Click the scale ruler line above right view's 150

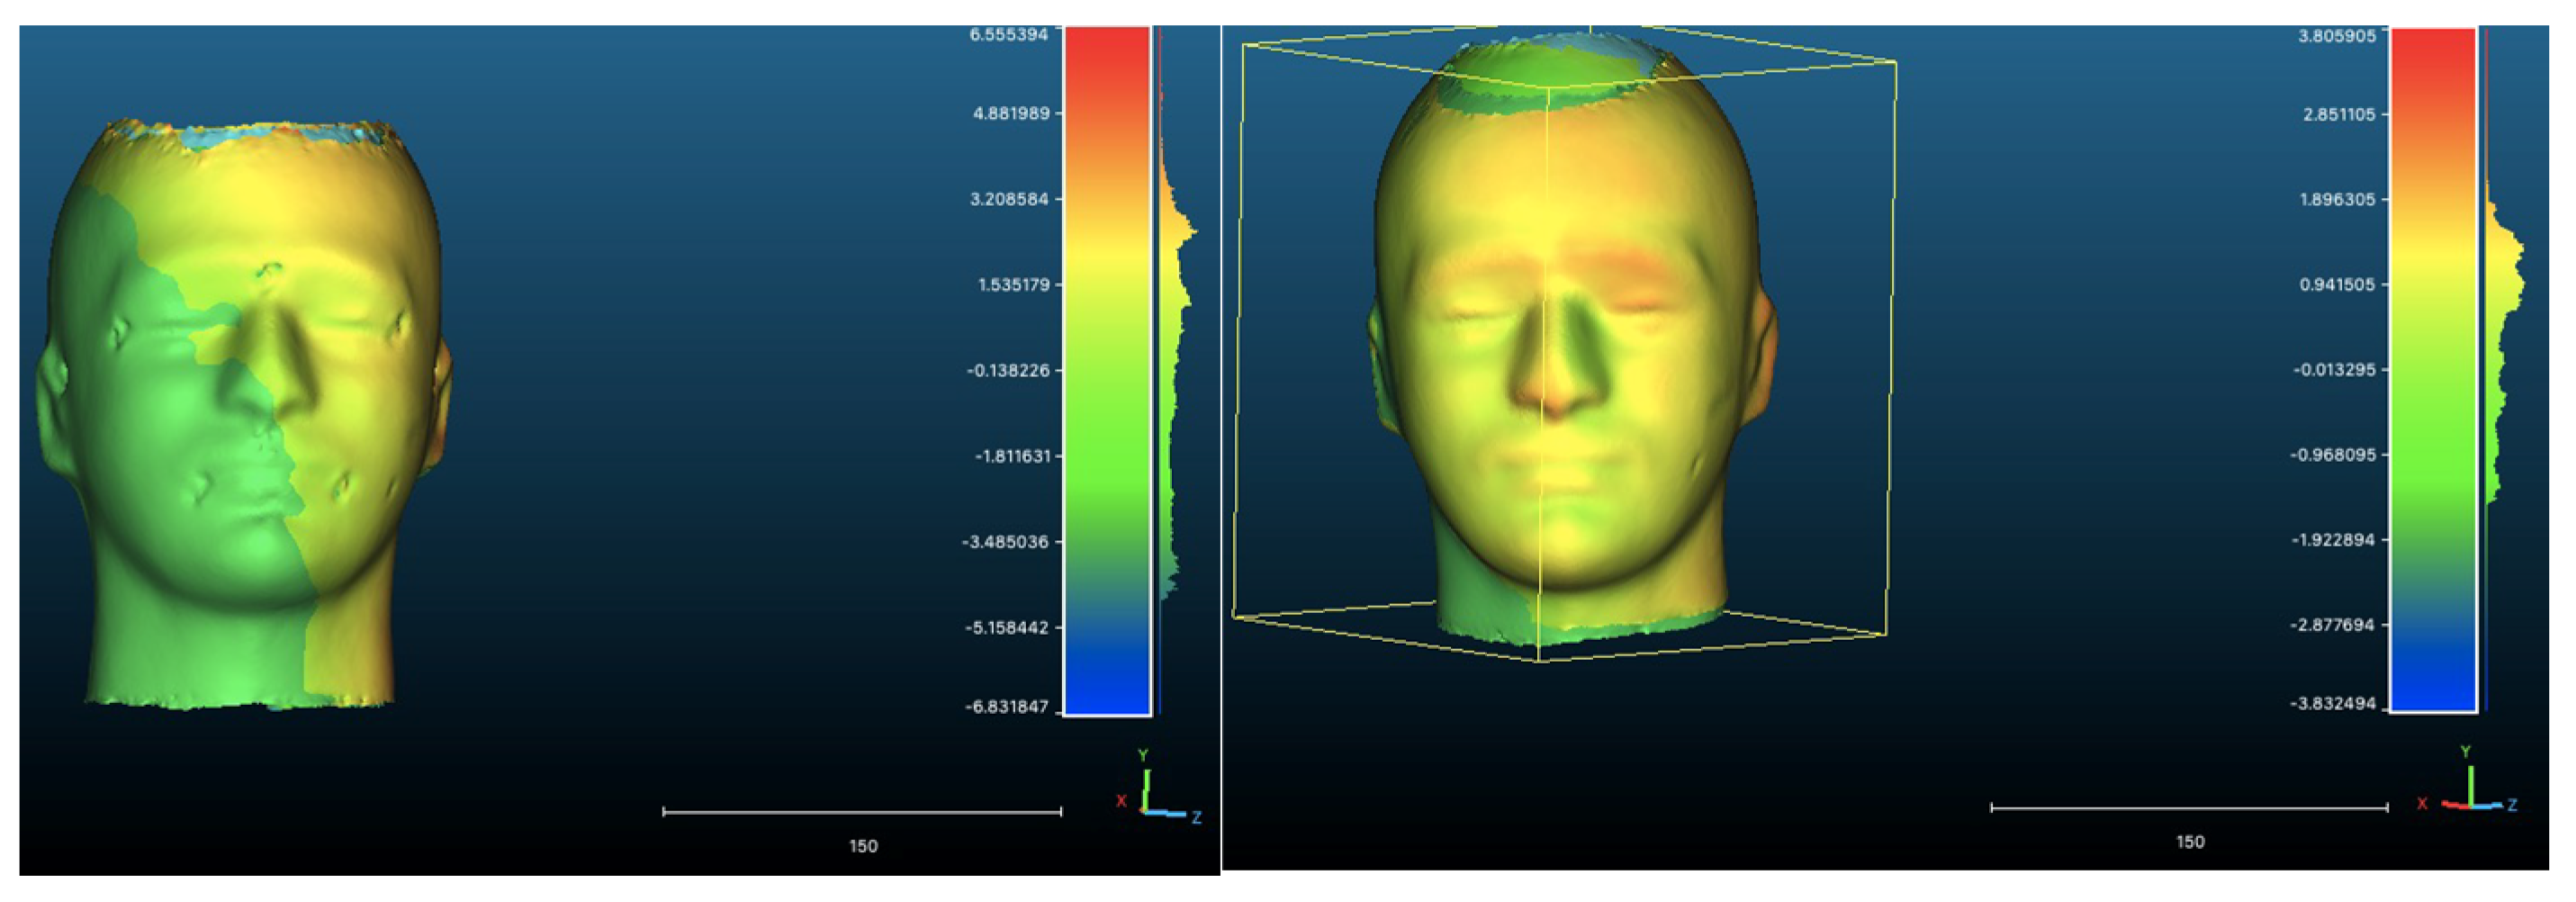pos(2189,808)
